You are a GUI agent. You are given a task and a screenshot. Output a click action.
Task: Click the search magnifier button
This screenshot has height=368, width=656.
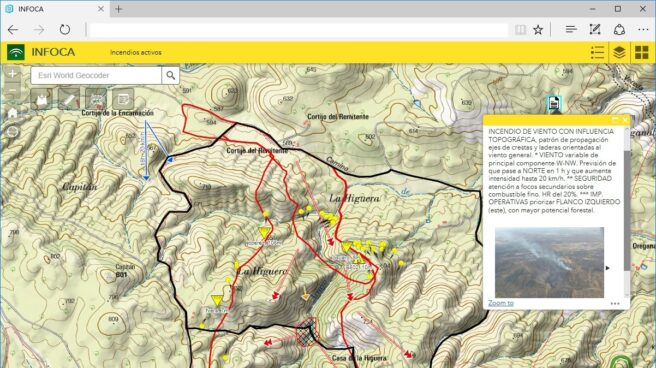click(170, 75)
